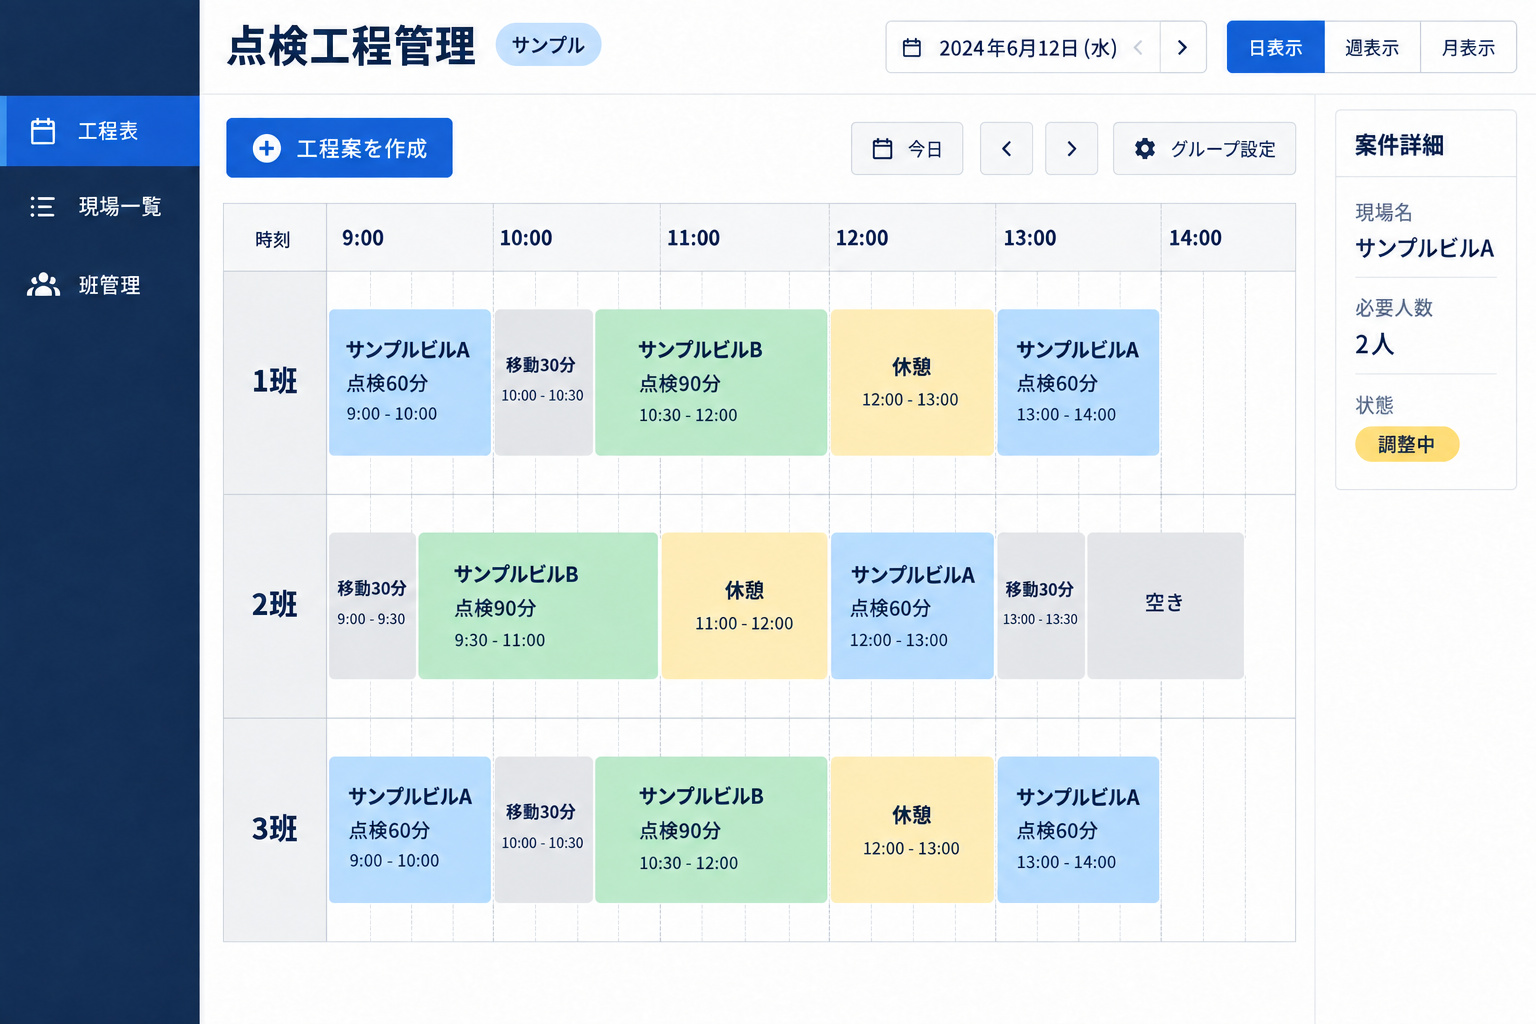The width and height of the screenshot is (1536, 1024).
Task: Click the calendar icon beside 2024年6月12日
Action: click(x=912, y=48)
